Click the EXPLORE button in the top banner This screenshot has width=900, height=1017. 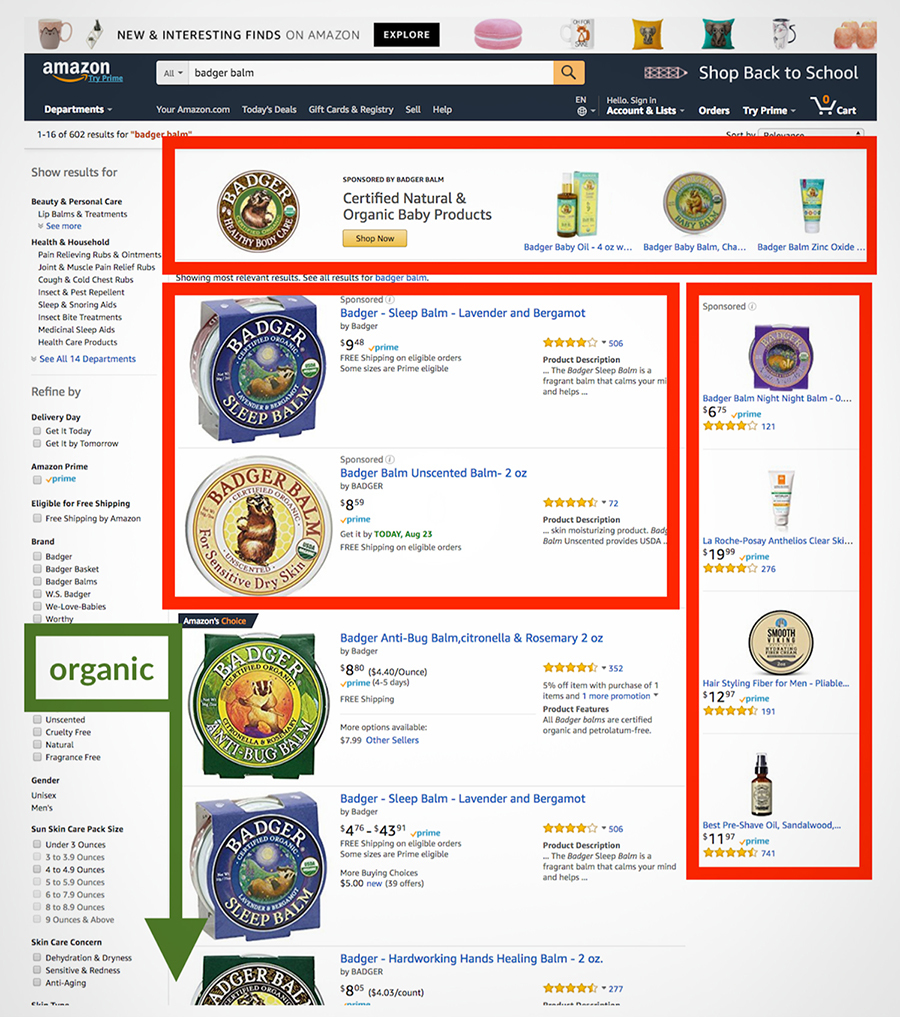coord(407,34)
